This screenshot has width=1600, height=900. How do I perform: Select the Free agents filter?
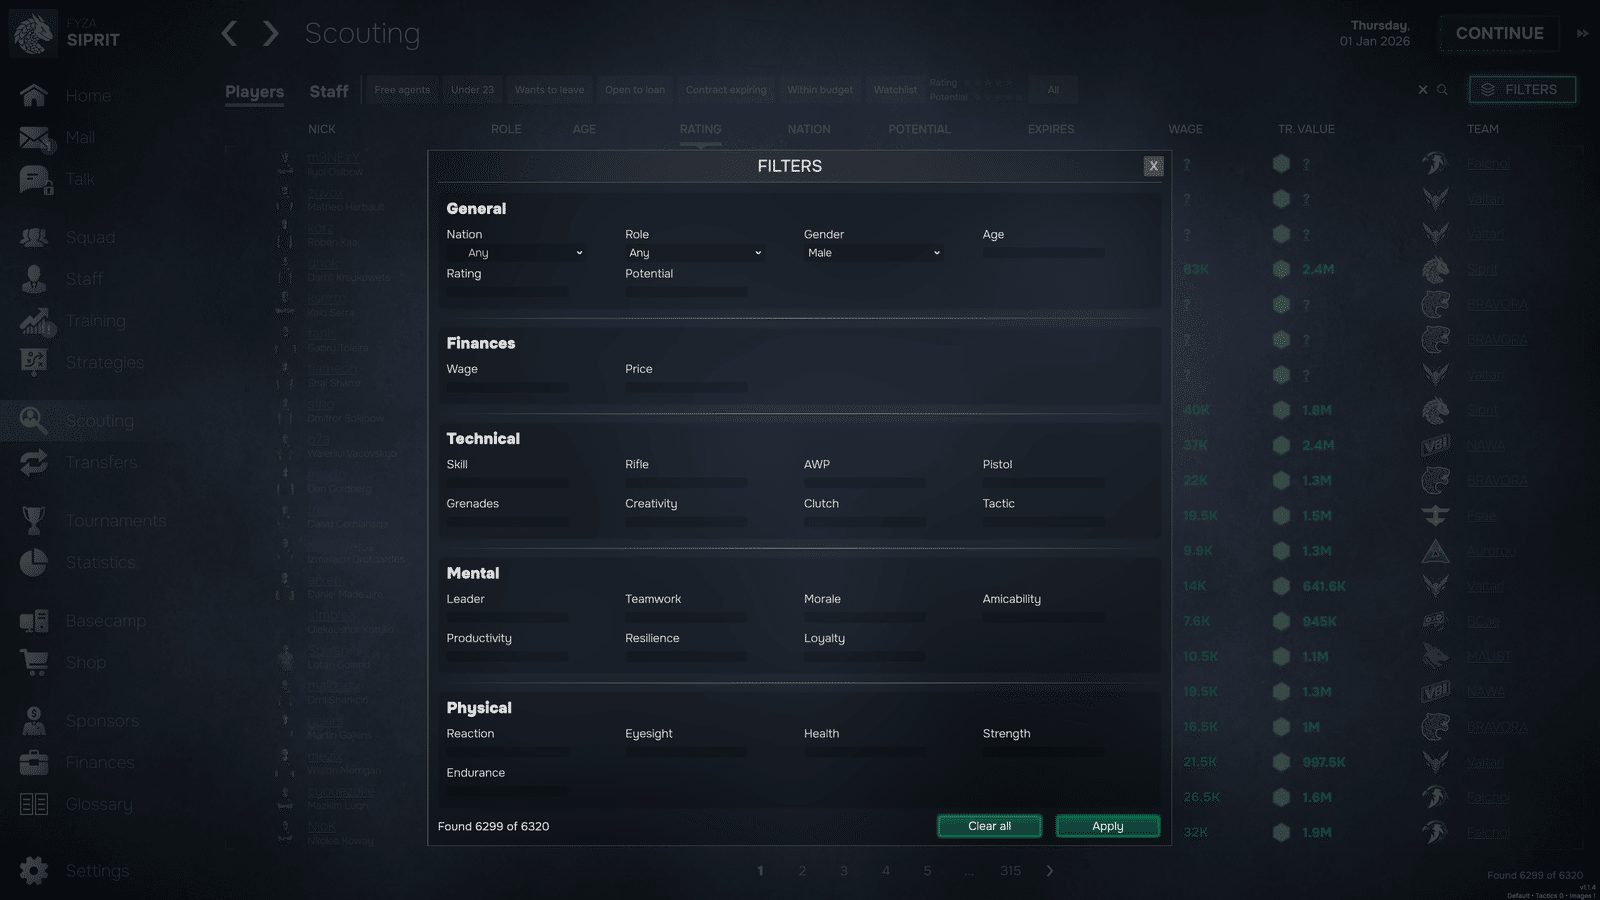pyautogui.click(x=402, y=90)
